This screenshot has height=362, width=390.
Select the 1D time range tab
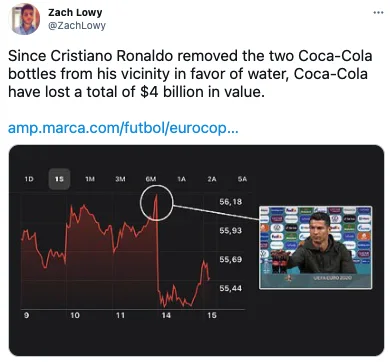tap(29, 179)
